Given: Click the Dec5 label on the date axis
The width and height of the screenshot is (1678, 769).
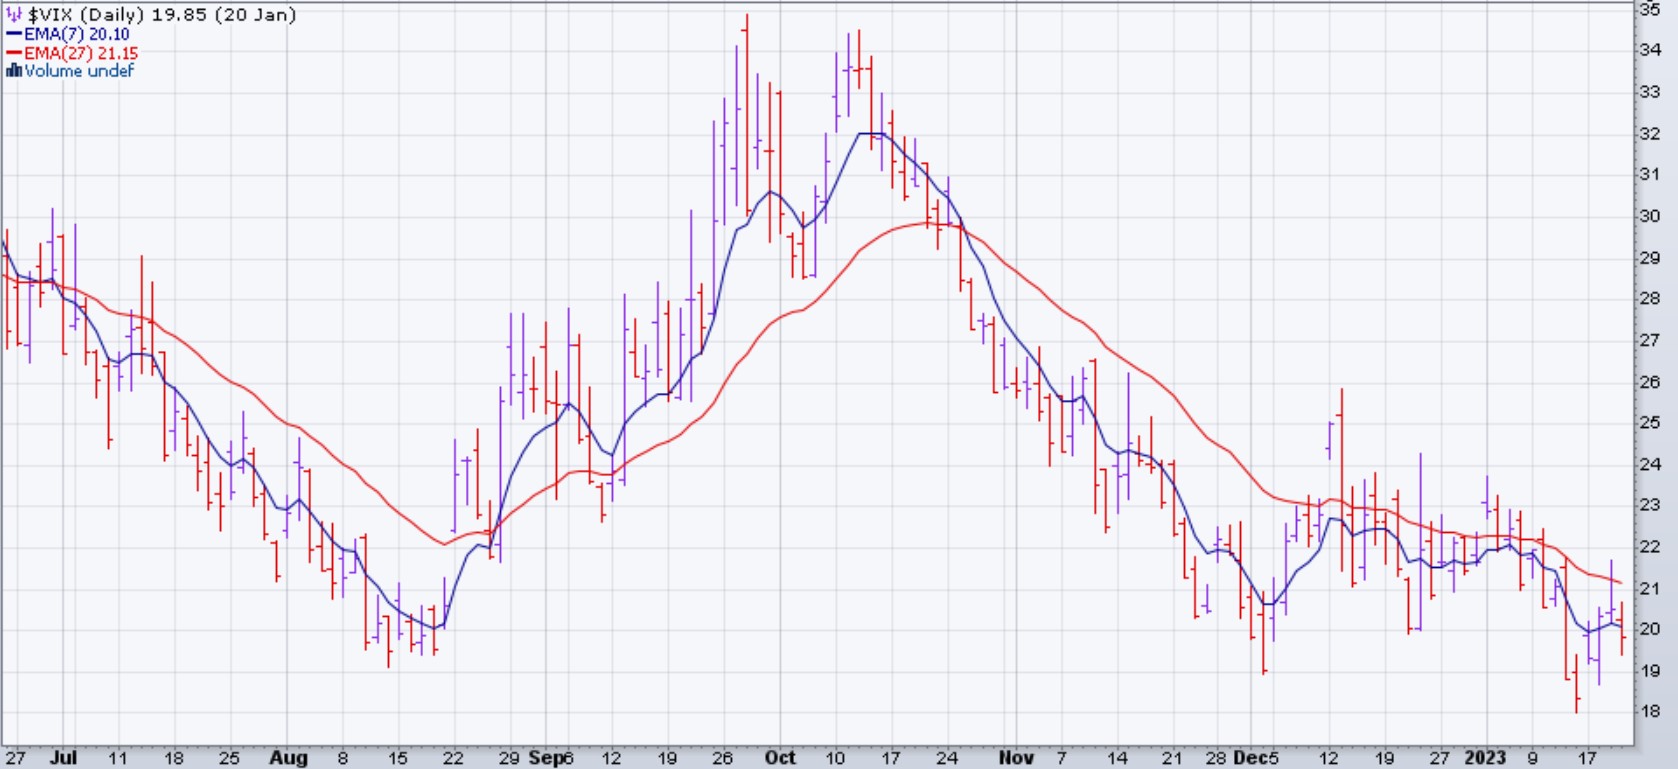Looking at the screenshot, I should (x=1255, y=758).
